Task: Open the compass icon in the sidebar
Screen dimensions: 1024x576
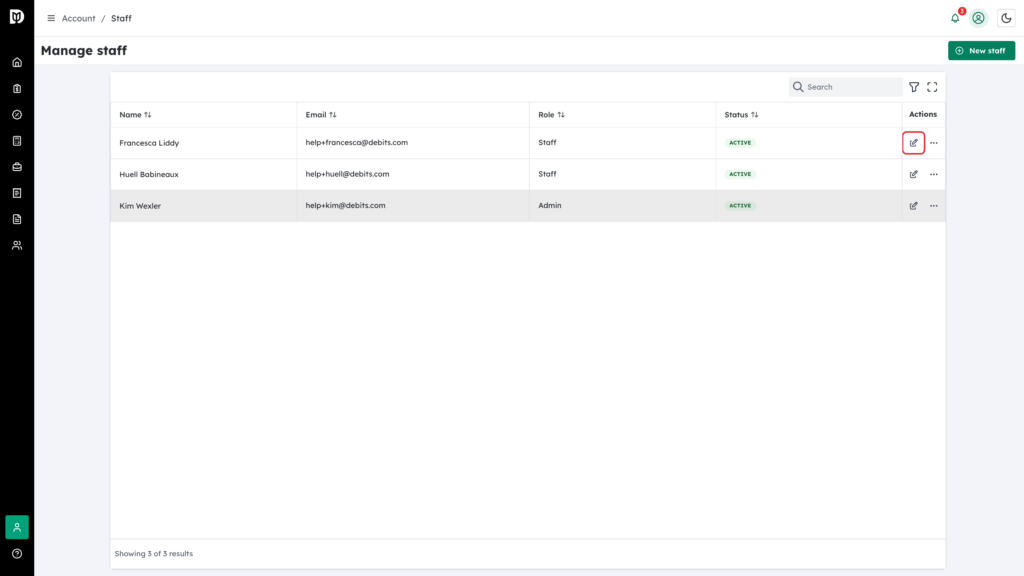Action: click(17, 115)
